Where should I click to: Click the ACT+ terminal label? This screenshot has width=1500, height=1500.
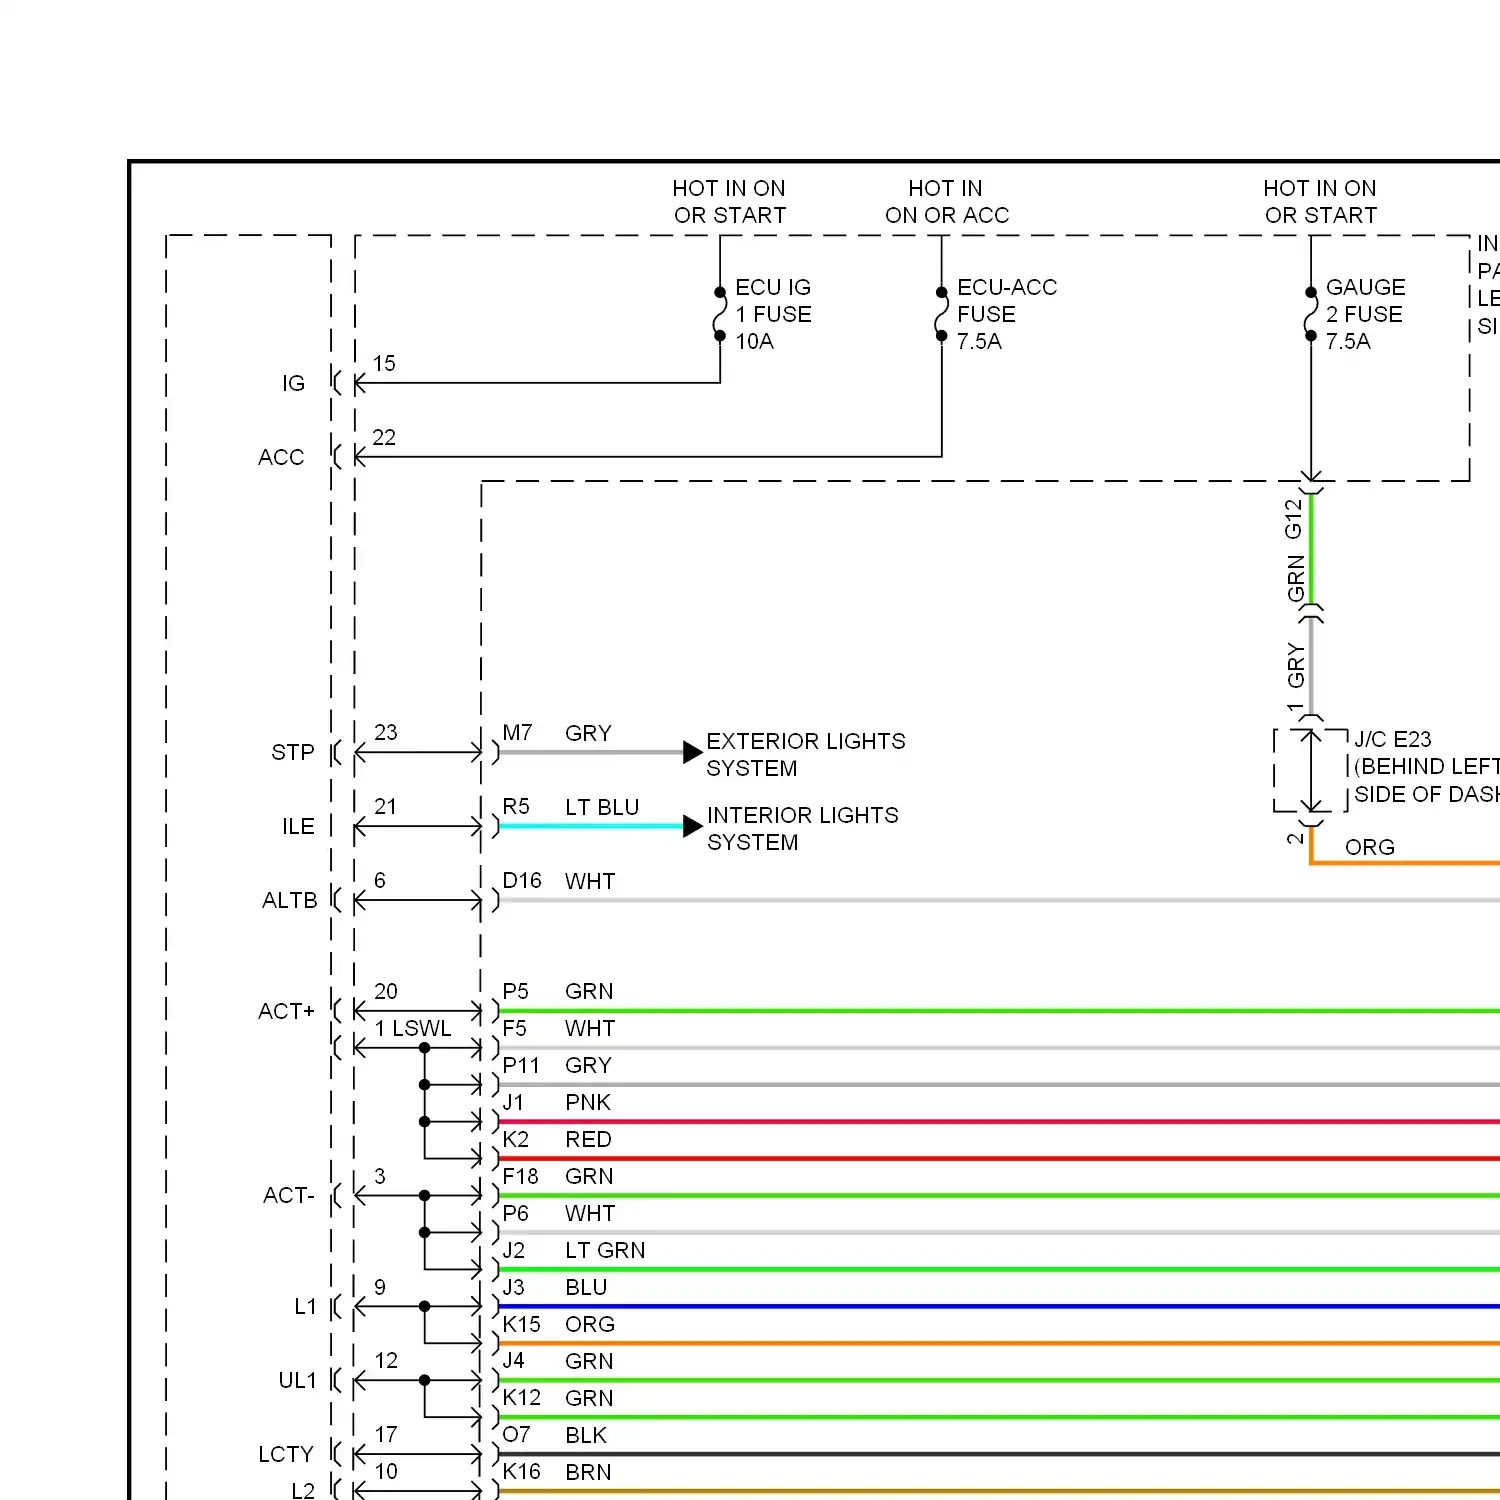tap(286, 1011)
